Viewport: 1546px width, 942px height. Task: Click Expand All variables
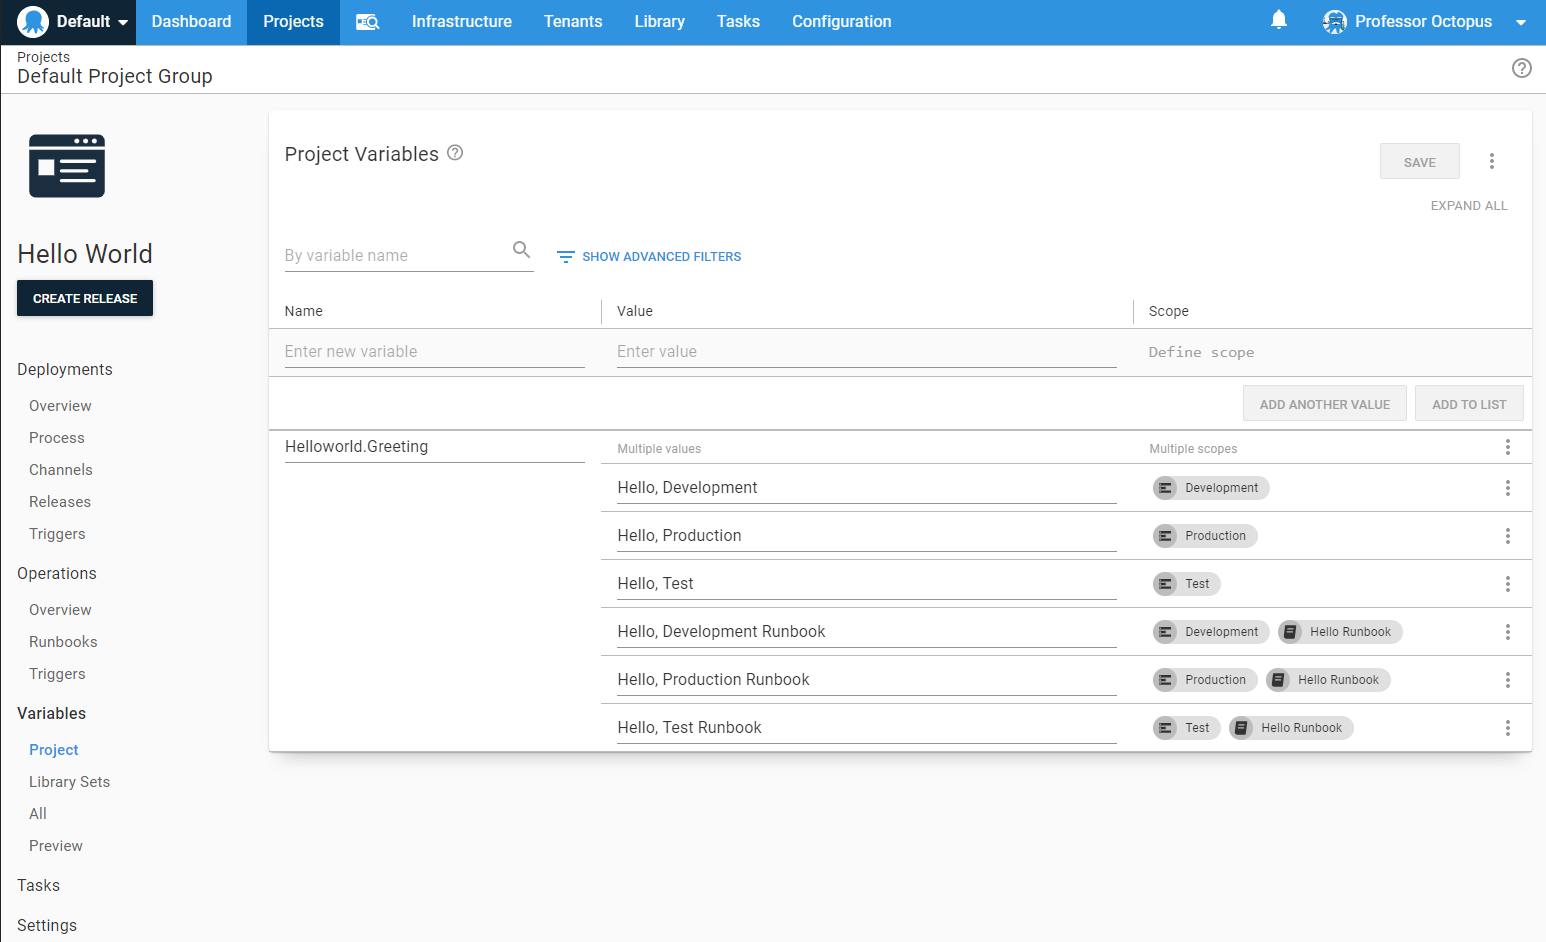(x=1468, y=206)
